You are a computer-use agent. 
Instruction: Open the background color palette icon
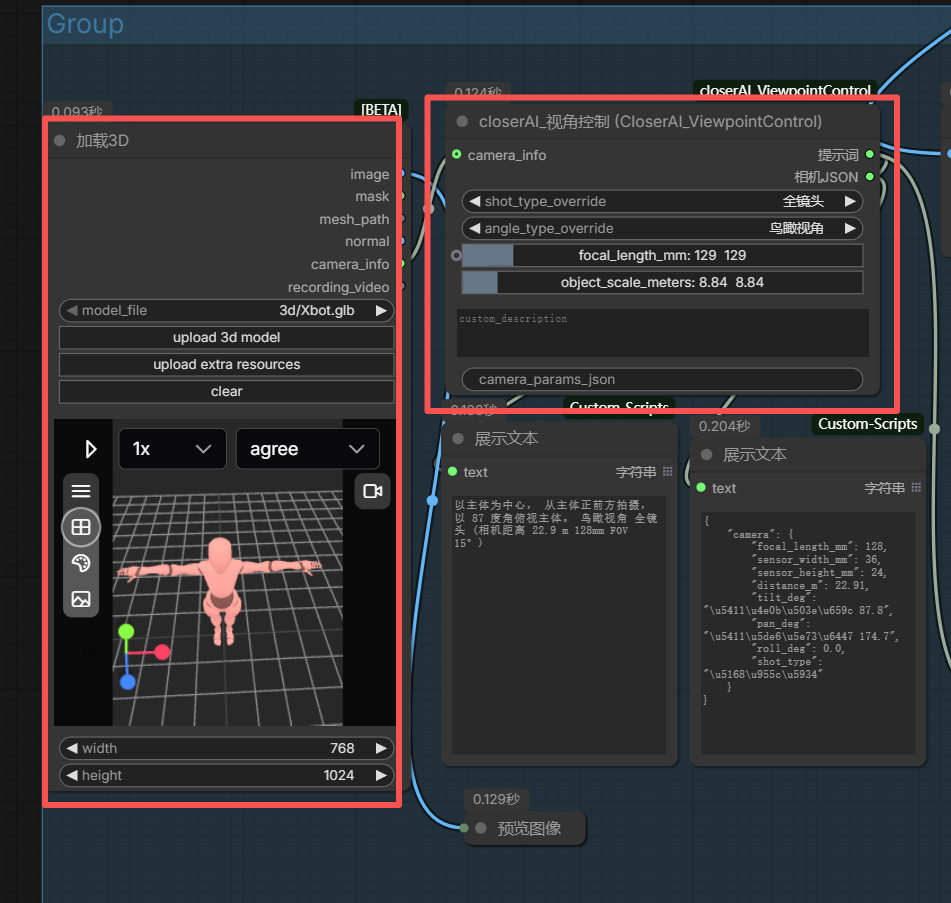(x=81, y=563)
